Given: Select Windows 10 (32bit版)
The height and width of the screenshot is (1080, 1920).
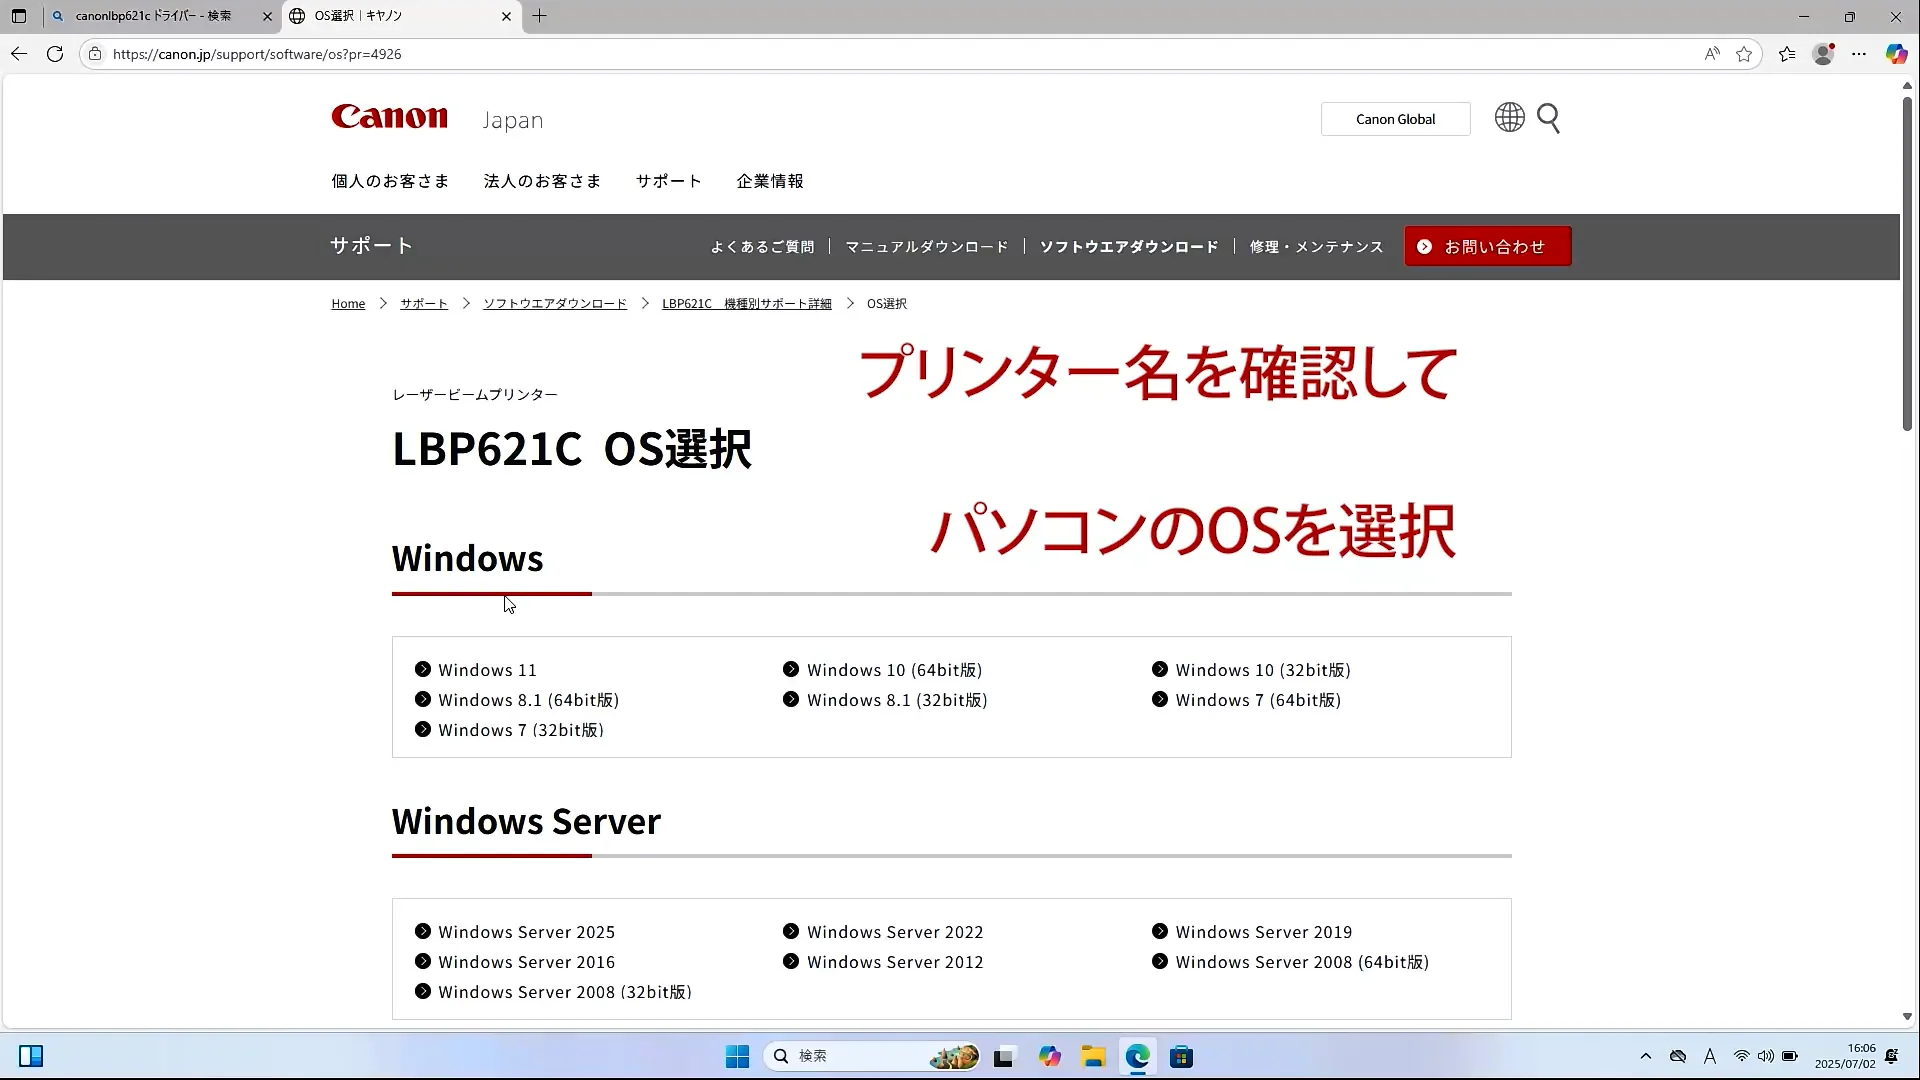Looking at the screenshot, I should coord(1251,670).
